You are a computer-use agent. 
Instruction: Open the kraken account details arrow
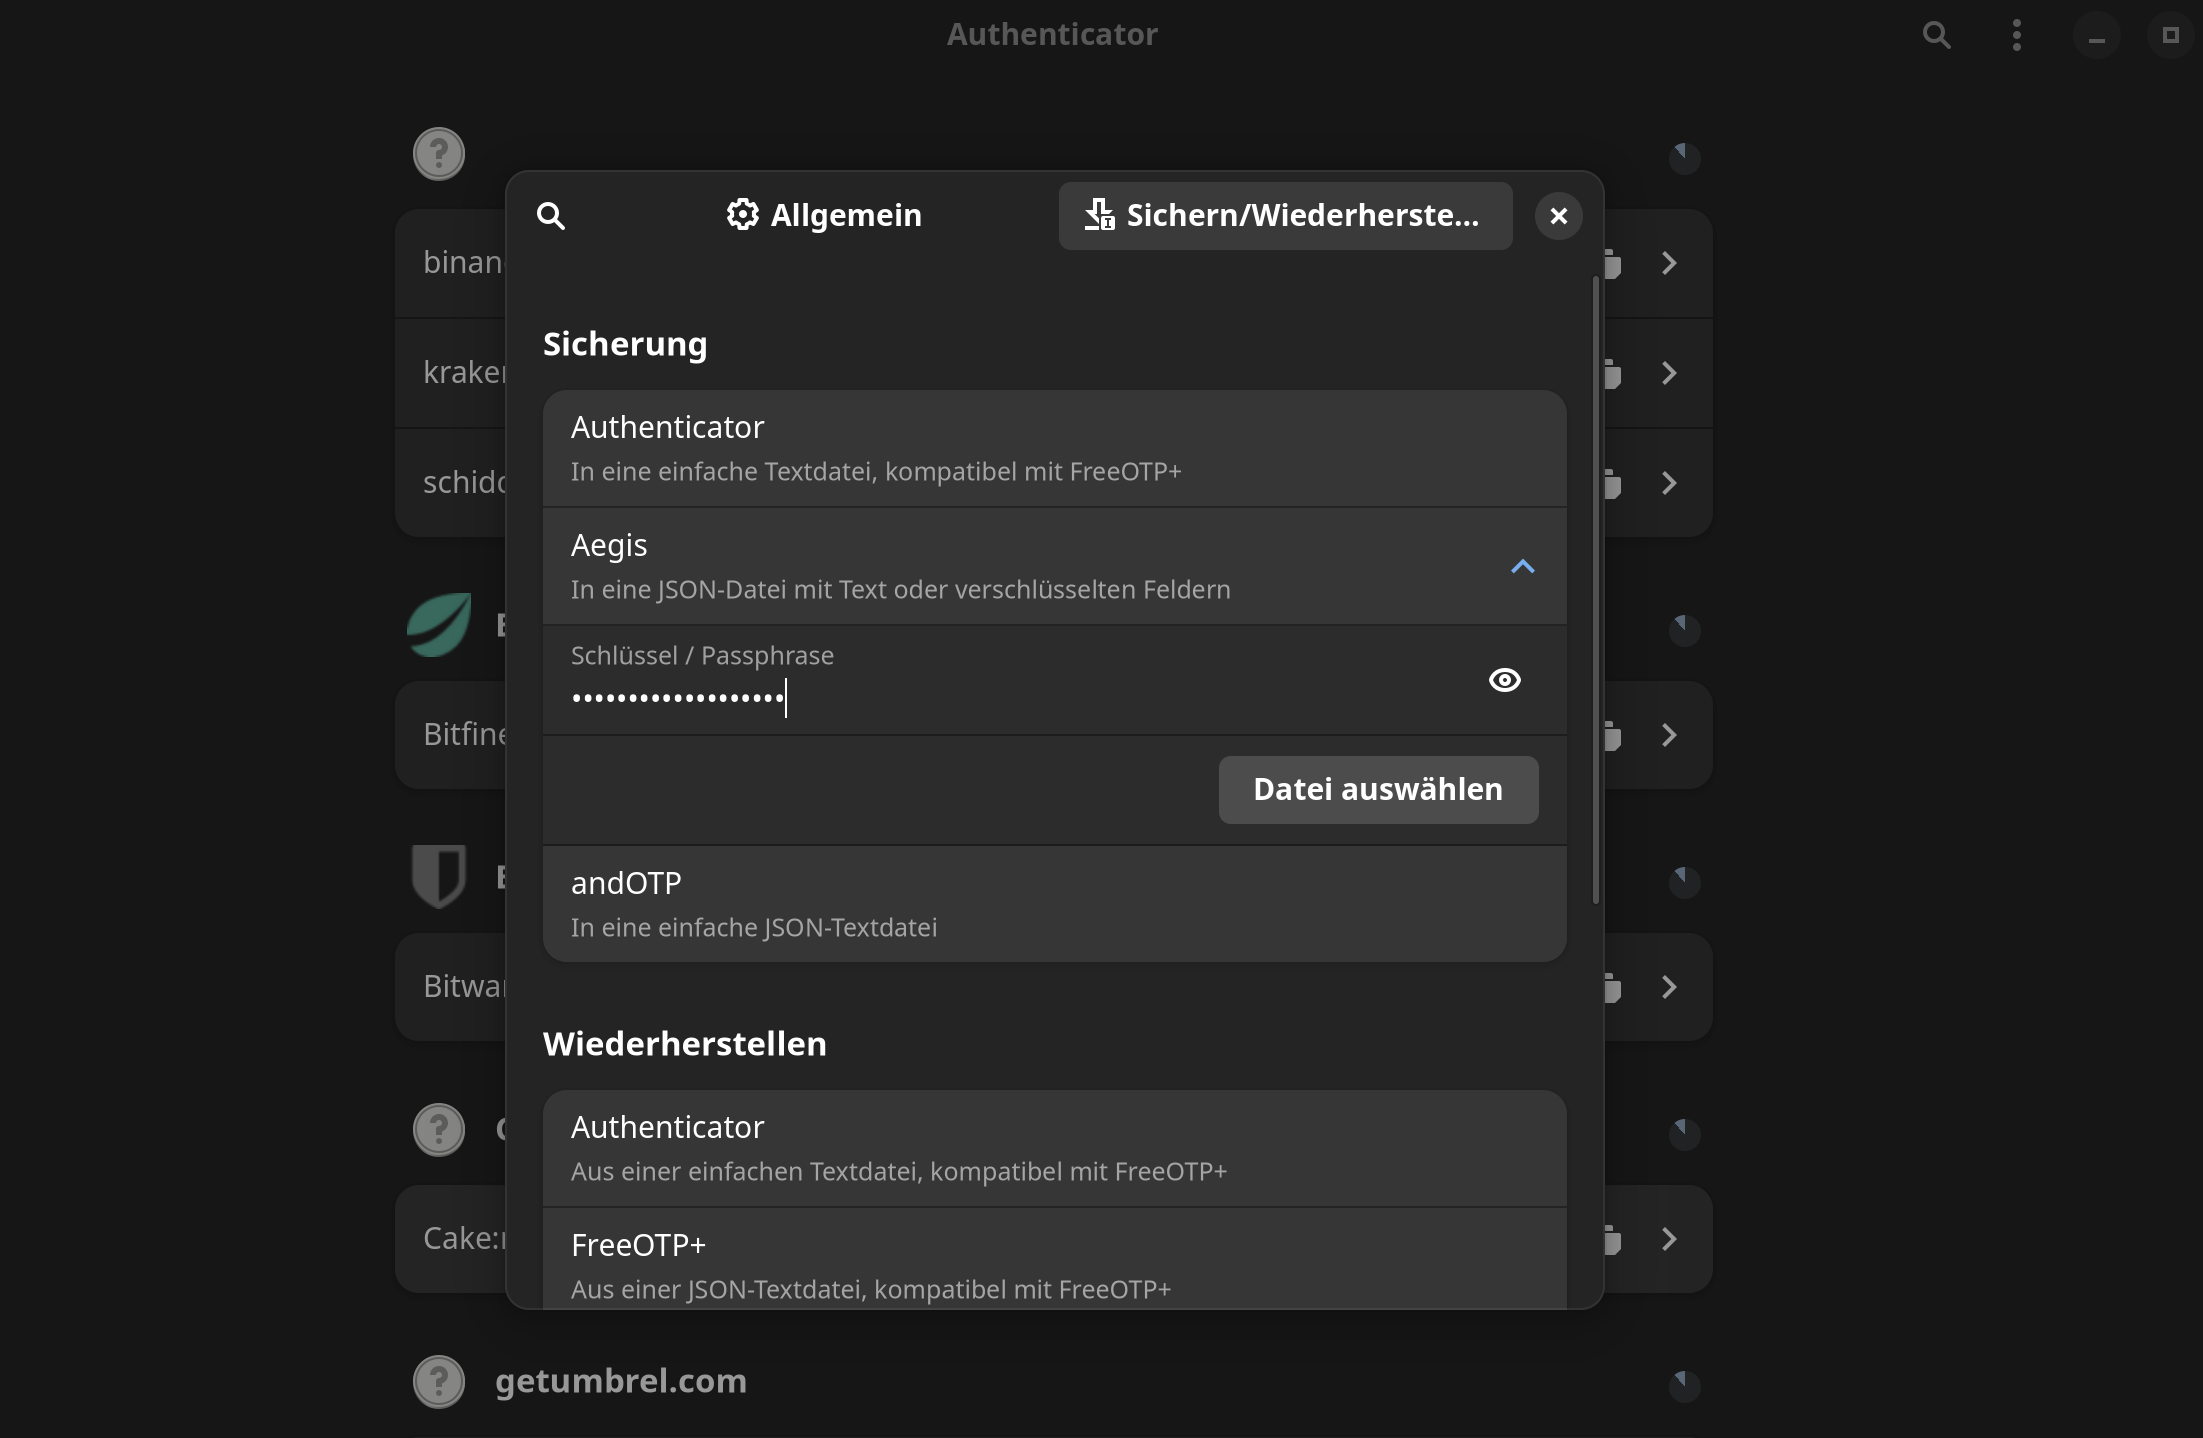coord(1669,373)
